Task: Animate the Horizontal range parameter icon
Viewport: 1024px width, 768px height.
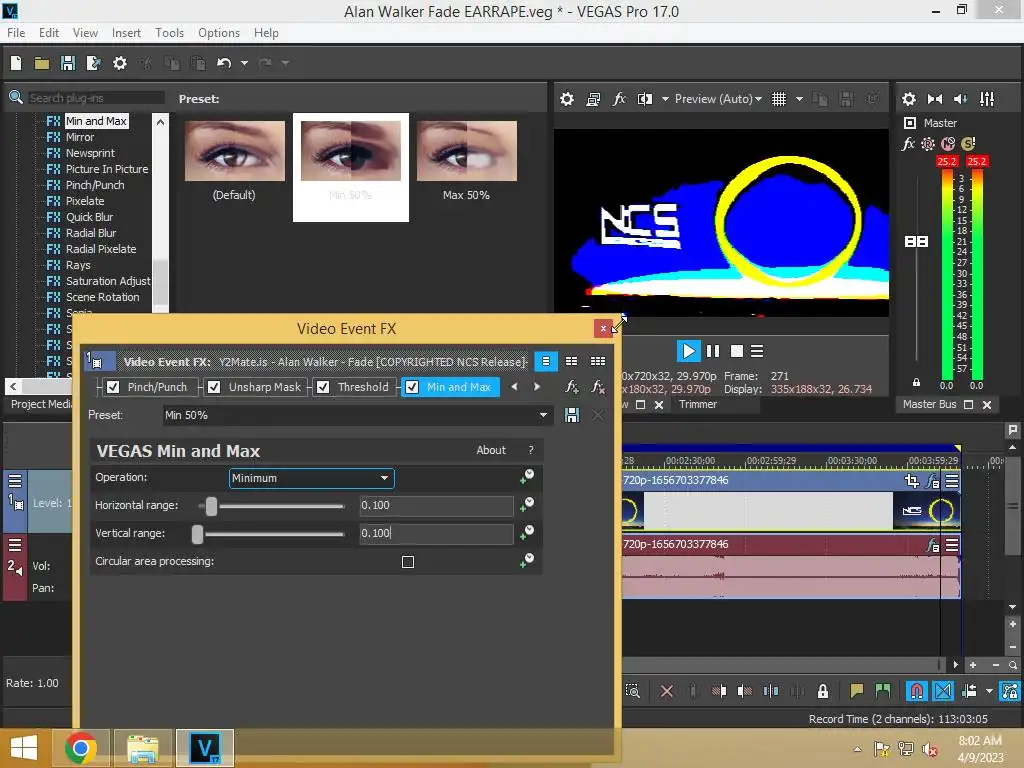Action: pyautogui.click(x=527, y=505)
